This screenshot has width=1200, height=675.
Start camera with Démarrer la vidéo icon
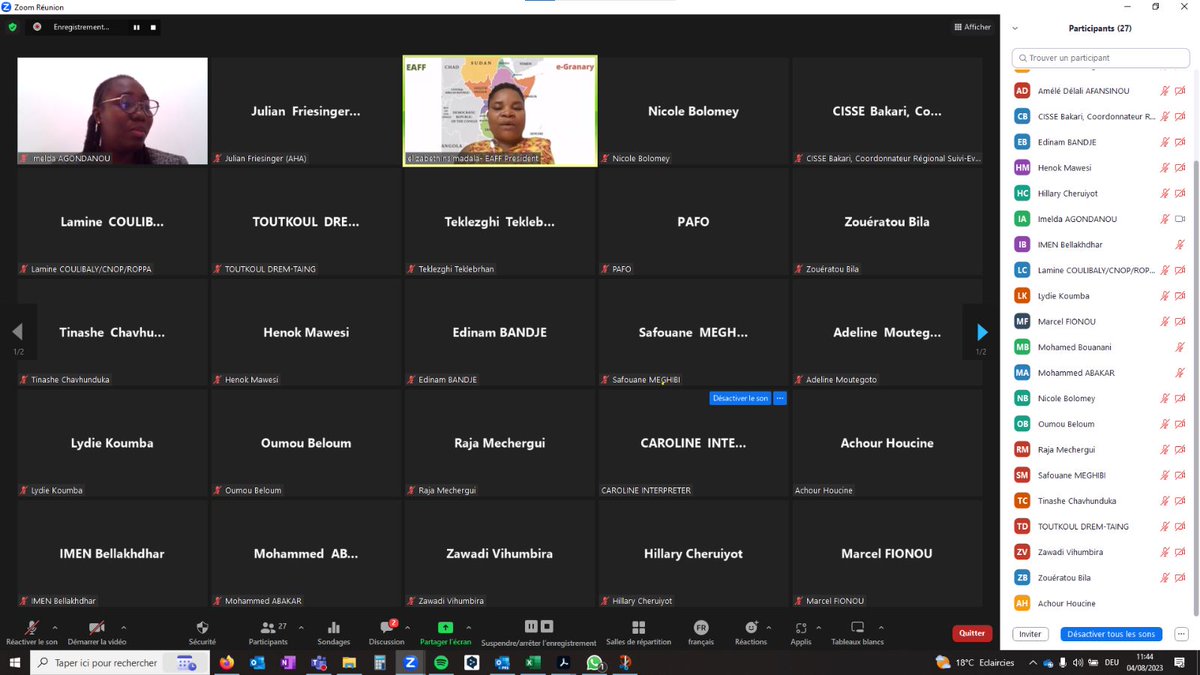(97, 628)
